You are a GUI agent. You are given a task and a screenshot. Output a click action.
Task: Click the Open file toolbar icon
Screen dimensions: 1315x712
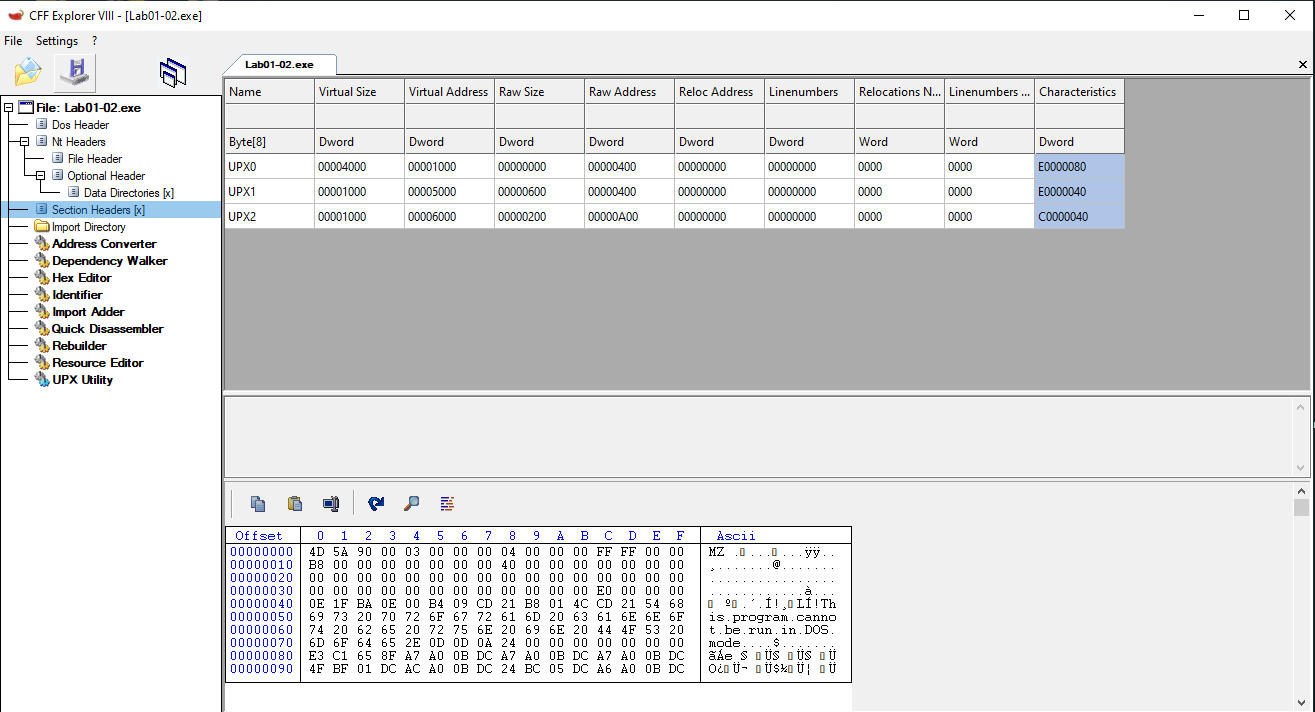pos(28,72)
